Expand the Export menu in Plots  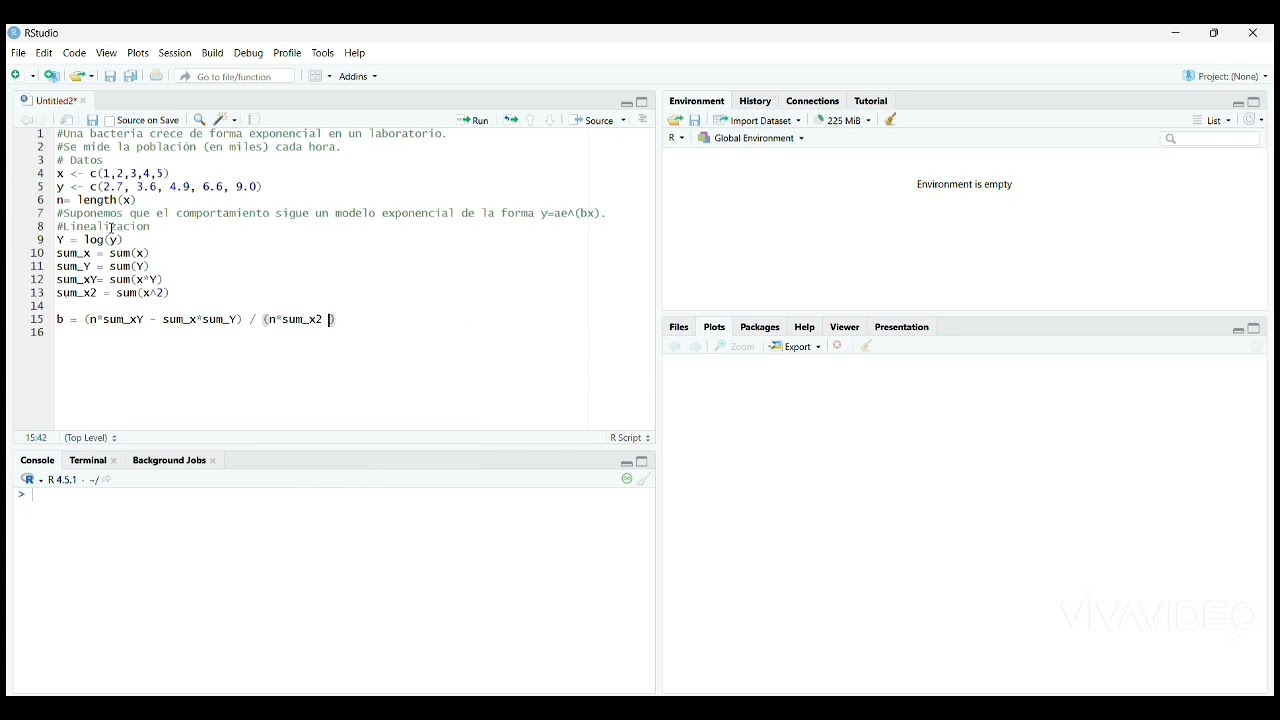[x=795, y=346]
